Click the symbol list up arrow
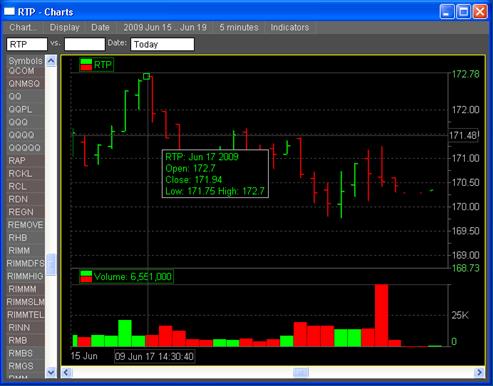Screen dimensions: 493x386 click(51, 61)
